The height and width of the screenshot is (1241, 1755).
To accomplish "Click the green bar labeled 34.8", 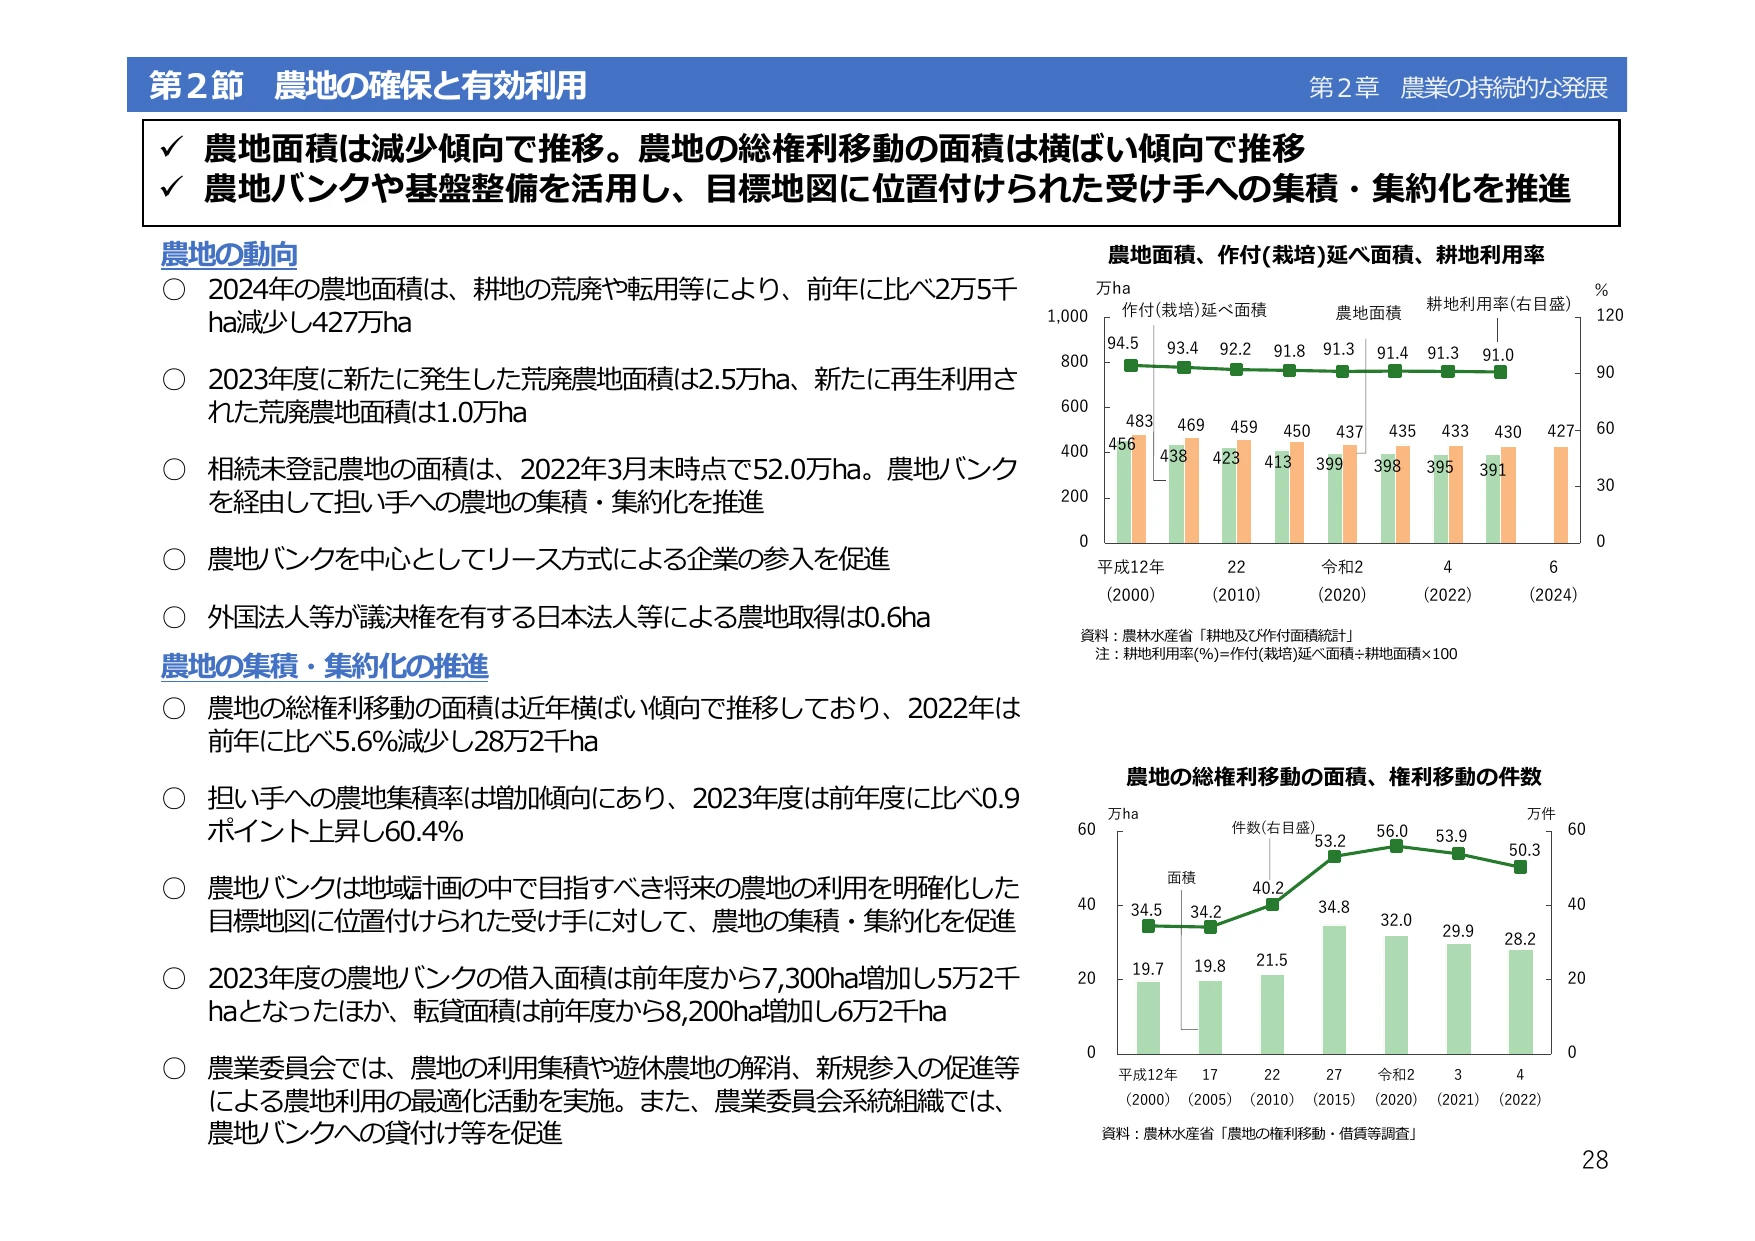I will [x=1334, y=990].
